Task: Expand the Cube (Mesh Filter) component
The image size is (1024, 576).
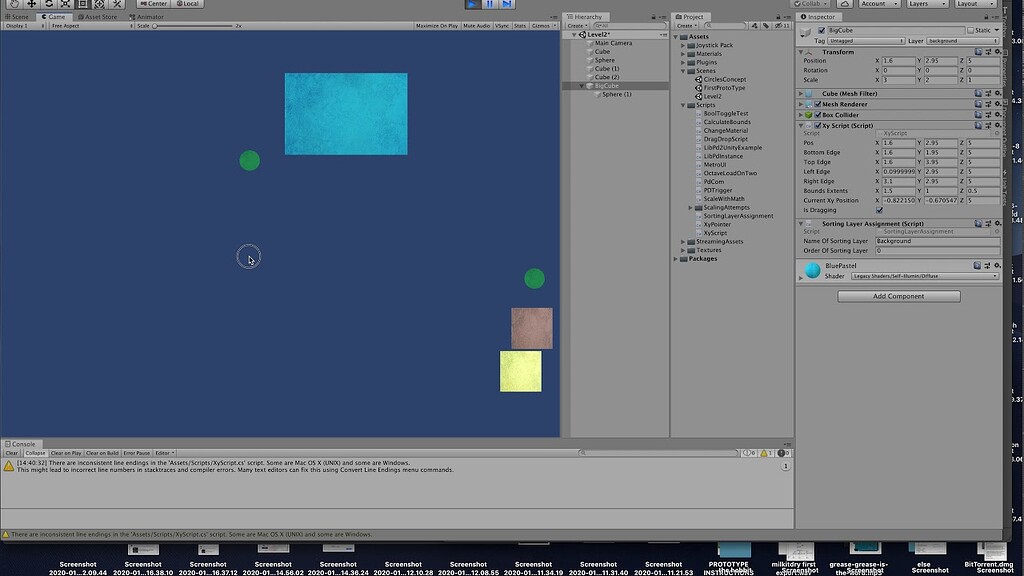Action: click(x=799, y=94)
